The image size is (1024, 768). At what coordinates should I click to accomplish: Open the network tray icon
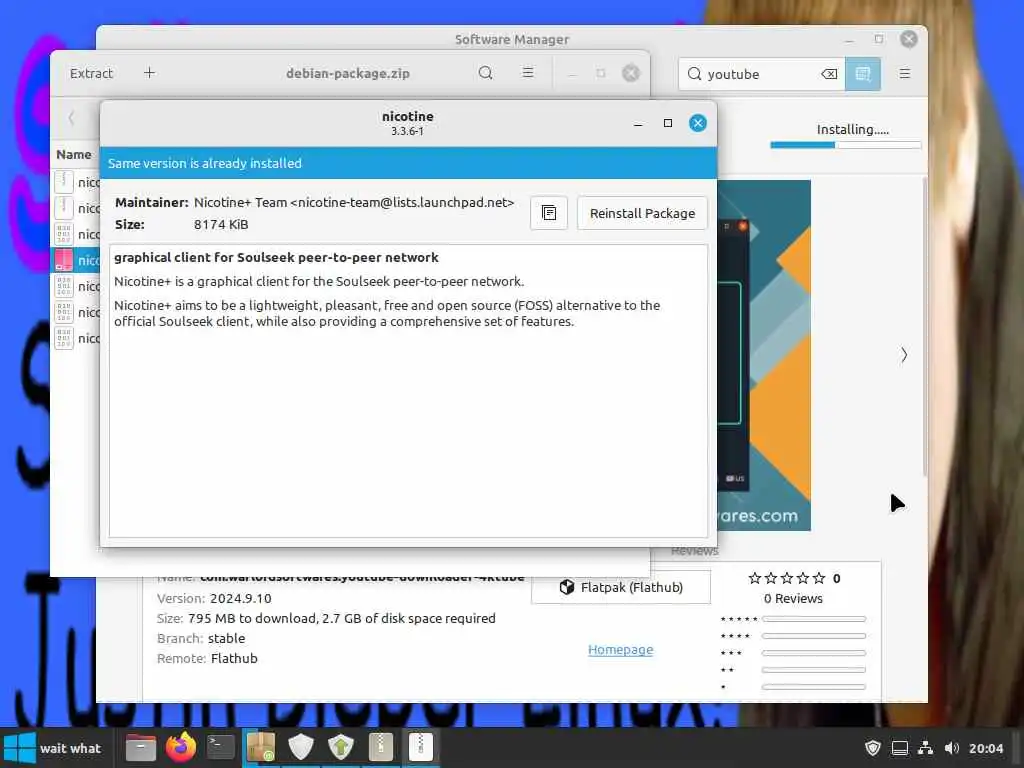(925, 748)
